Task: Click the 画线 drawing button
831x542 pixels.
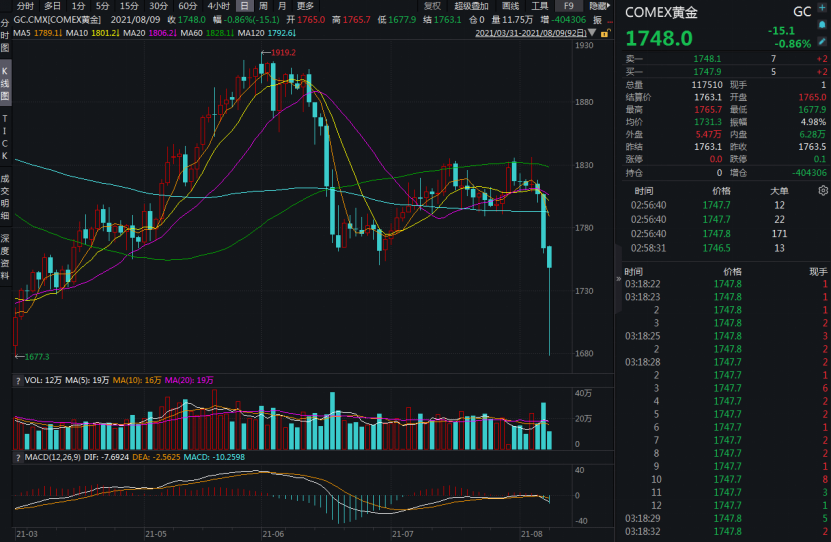Action: [510, 6]
